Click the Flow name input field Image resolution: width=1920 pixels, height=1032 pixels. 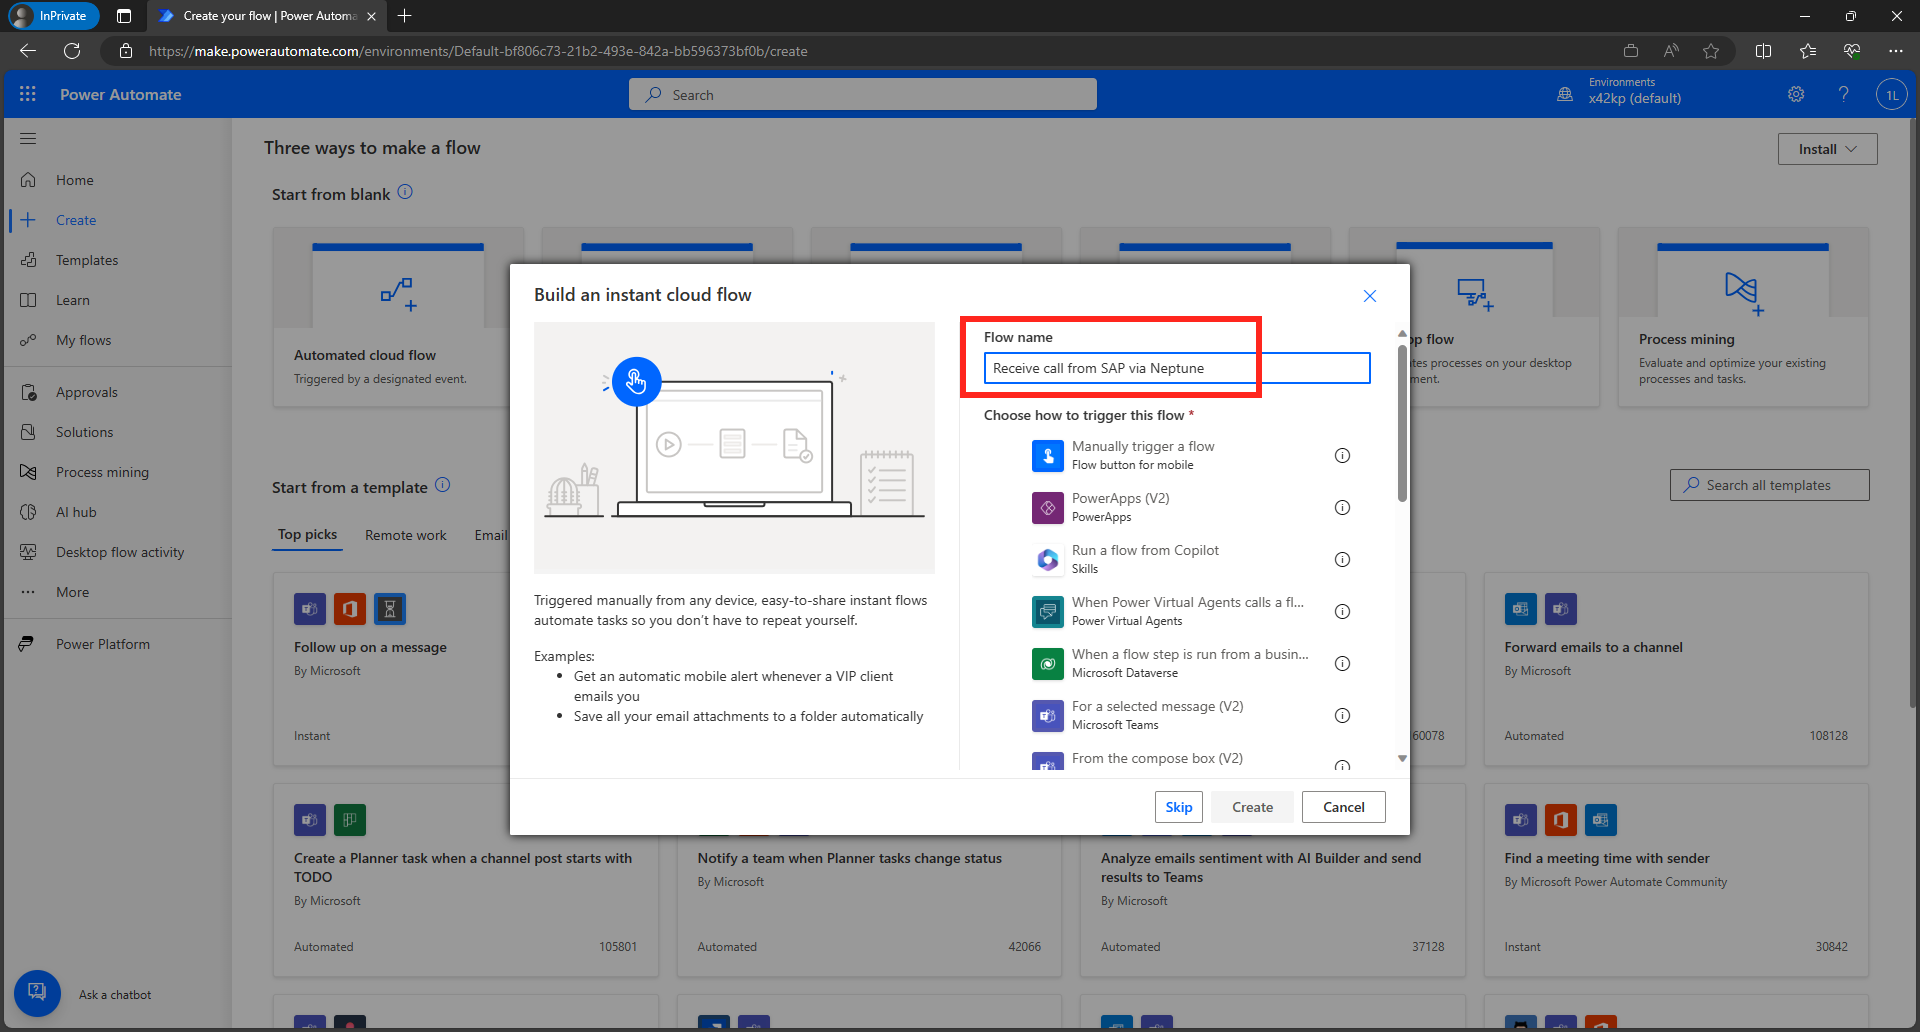[1176, 368]
